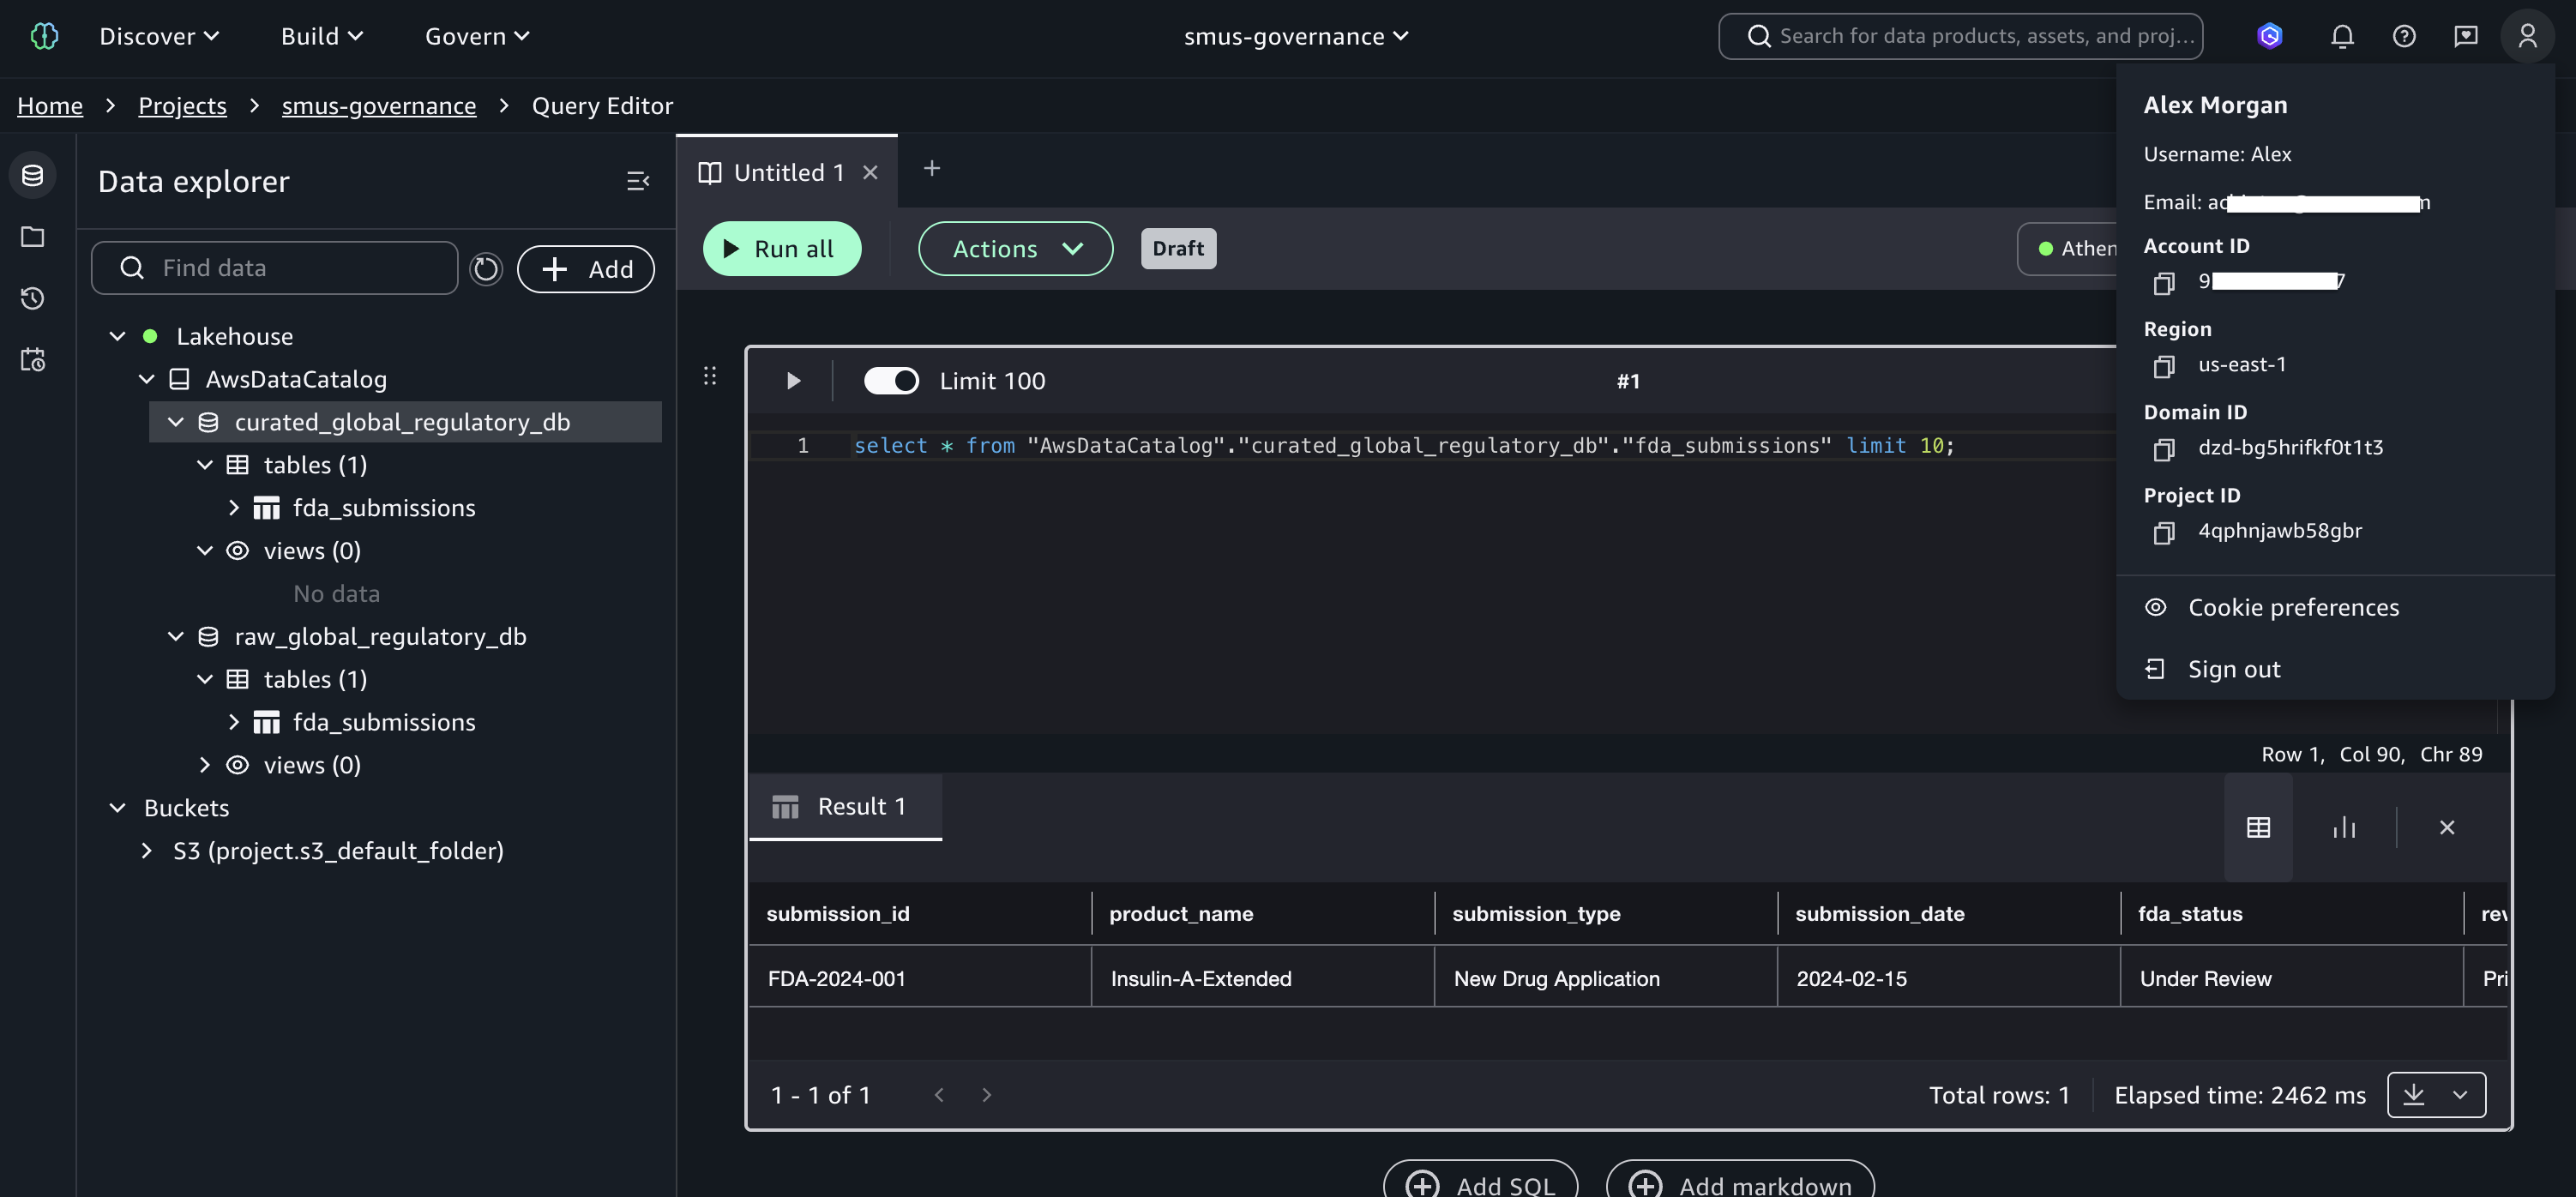Screen dimensions: 2576x1197
Task: Open smus-governance breadcrumb link
Action: click(x=379, y=106)
